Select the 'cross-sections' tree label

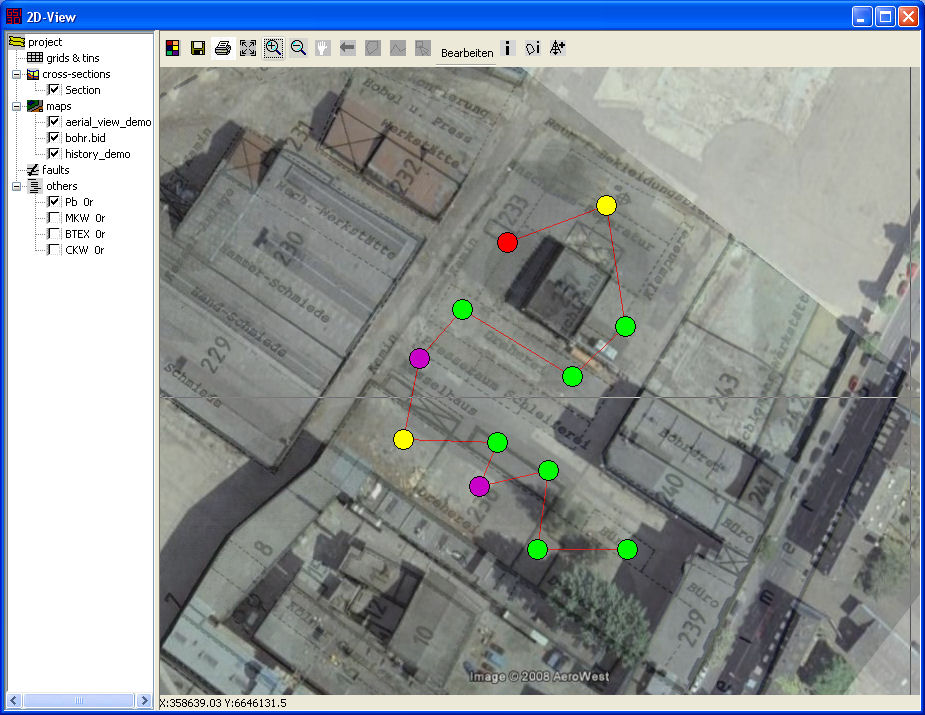click(76, 74)
